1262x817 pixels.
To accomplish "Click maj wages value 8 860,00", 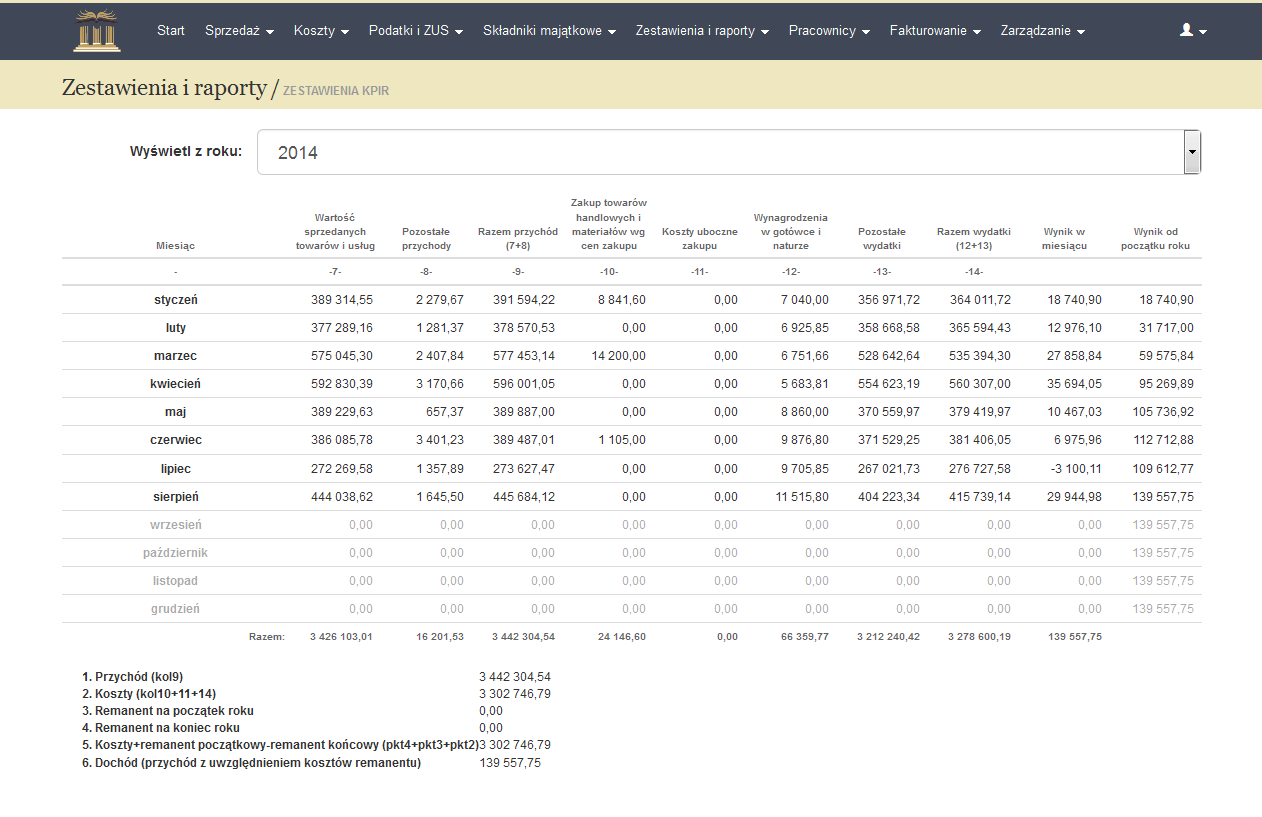I will click(x=805, y=412).
